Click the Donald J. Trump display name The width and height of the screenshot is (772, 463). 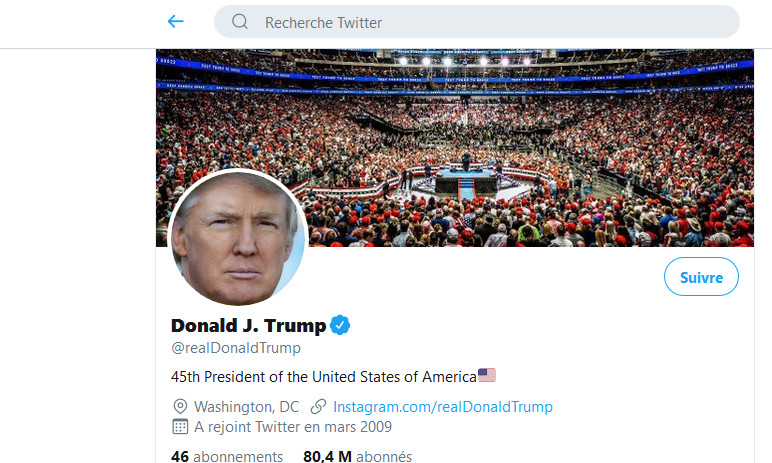tap(249, 326)
